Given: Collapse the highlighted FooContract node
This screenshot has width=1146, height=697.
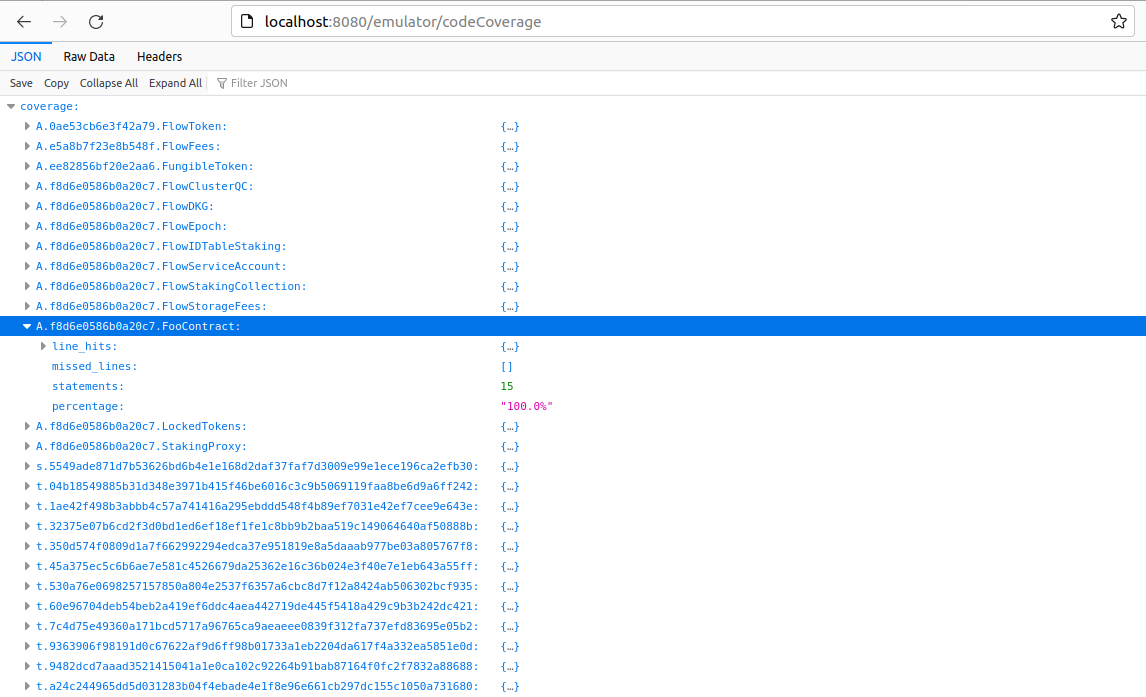Looking at the screenshot, I should (27, 327).
